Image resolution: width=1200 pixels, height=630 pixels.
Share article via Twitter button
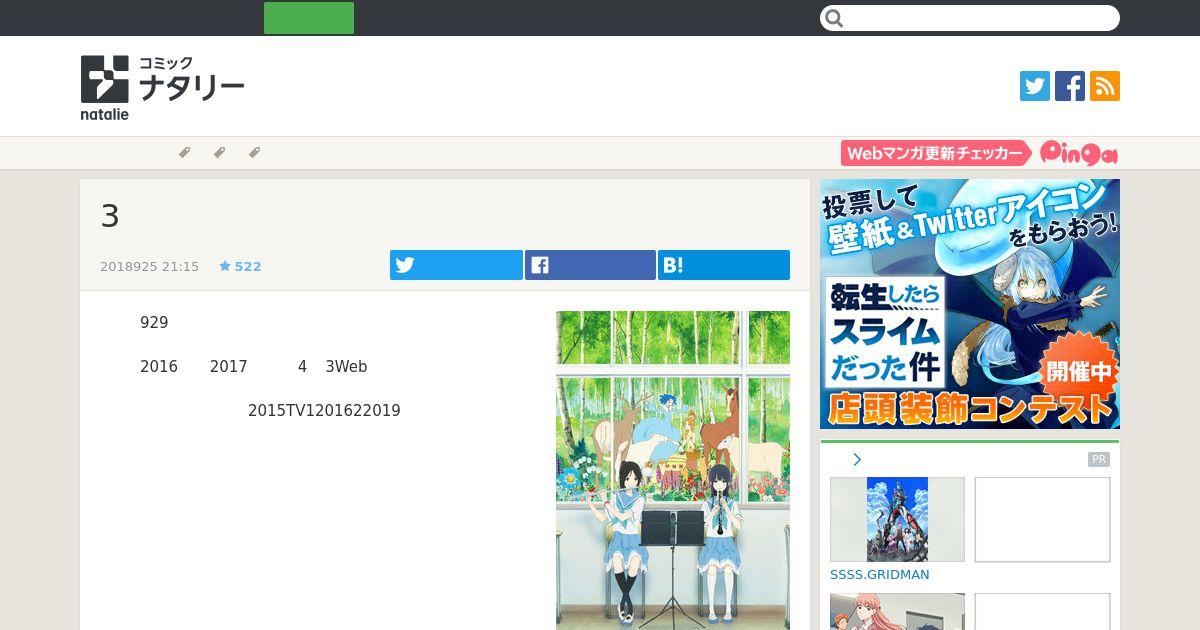coord(456,265)
